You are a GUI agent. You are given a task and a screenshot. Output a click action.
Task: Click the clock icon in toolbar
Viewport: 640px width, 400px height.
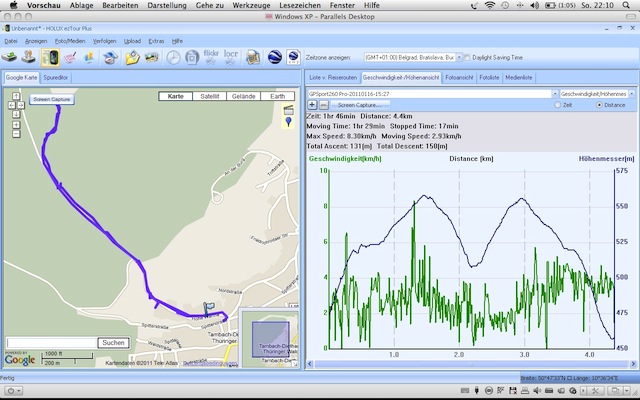[174, 57]
